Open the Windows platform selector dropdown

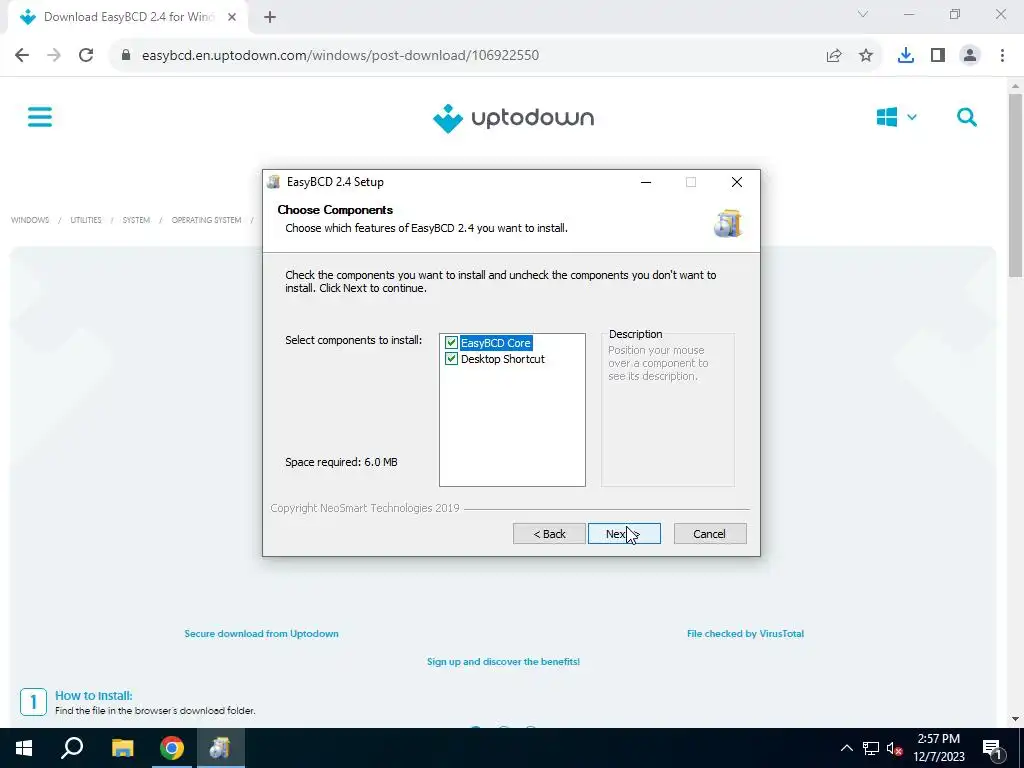tap(897, 118)
